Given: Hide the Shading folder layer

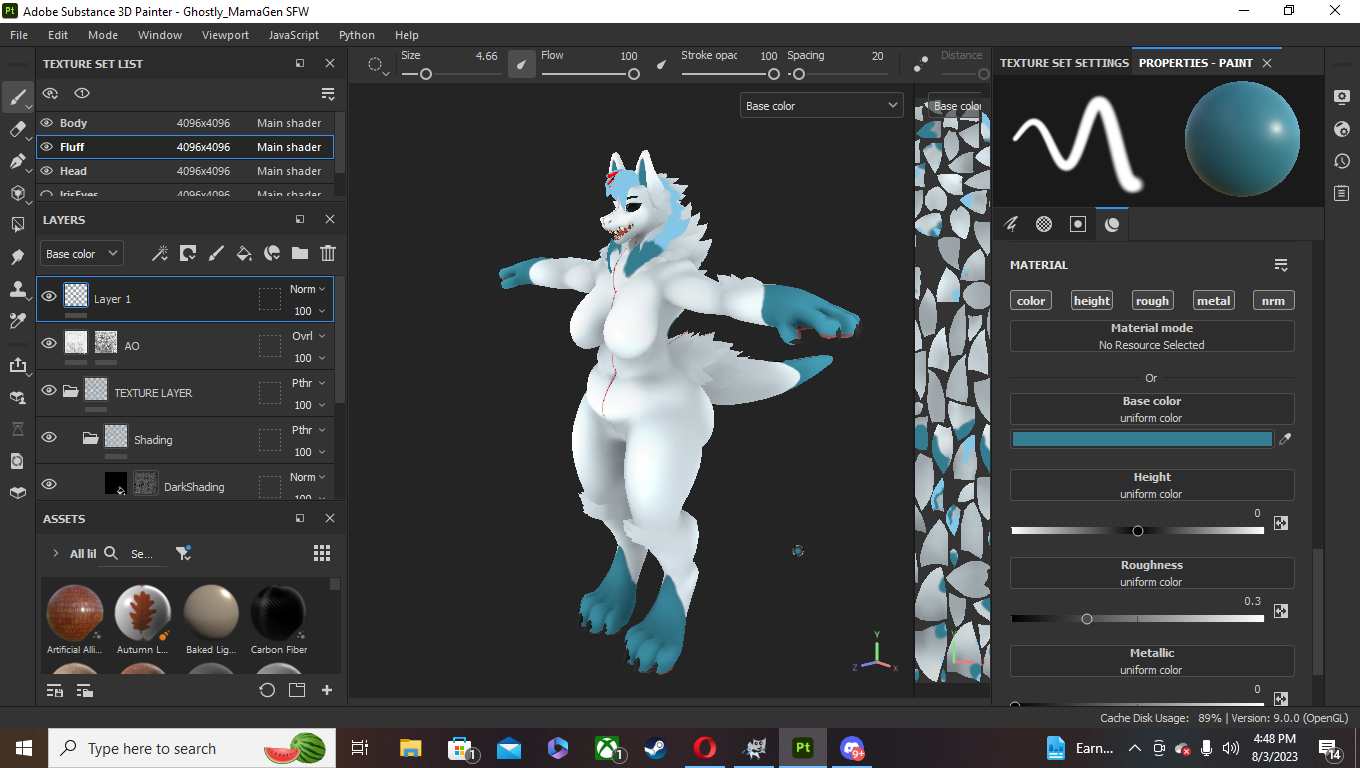Looking at the screenshot, I should 49,437.
